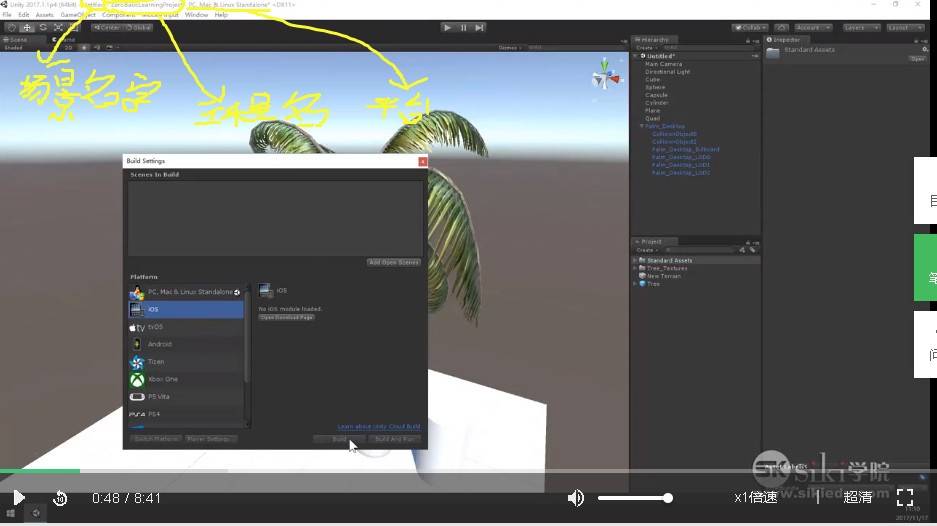937x526 pixels.
Task: Click the Player Settings button
Action: (x=209, y=439)
